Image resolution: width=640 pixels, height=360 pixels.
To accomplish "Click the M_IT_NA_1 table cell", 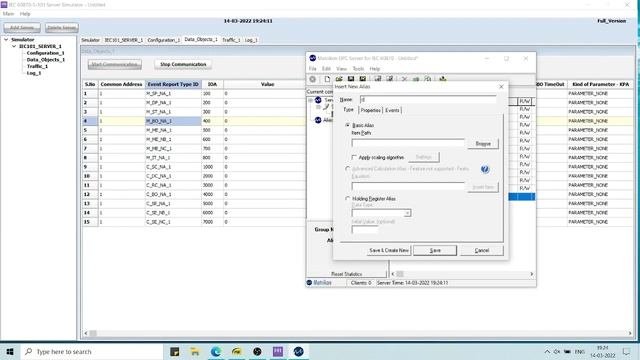I will pyautogui.click(x=173, y=158).
